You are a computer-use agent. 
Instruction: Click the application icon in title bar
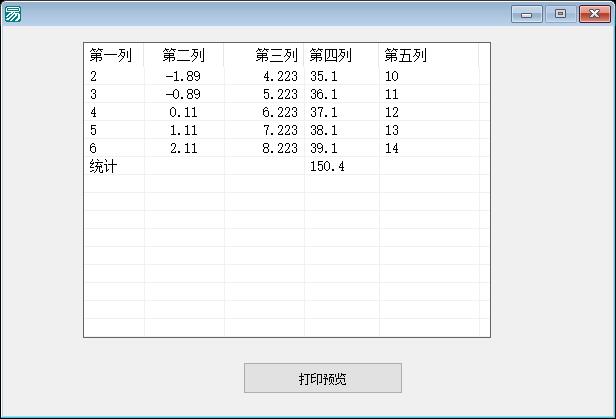[13, 14]
